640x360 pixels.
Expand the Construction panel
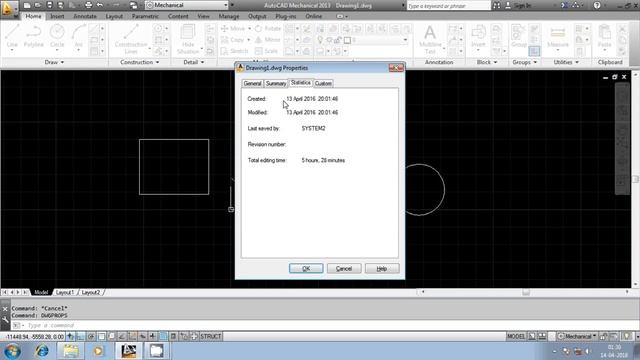(140, 62)
